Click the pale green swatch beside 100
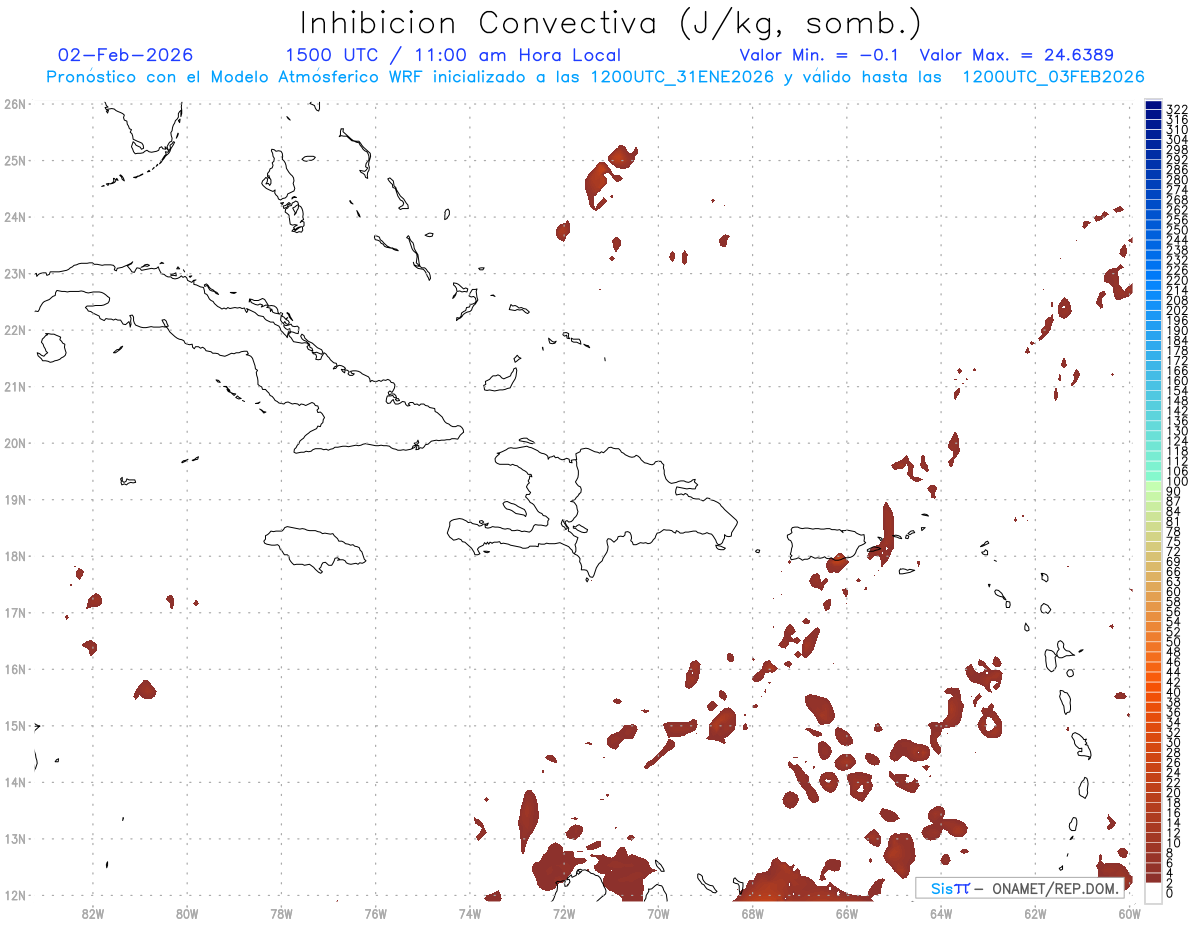1200x927 pixels. [x=1153, y=484]
